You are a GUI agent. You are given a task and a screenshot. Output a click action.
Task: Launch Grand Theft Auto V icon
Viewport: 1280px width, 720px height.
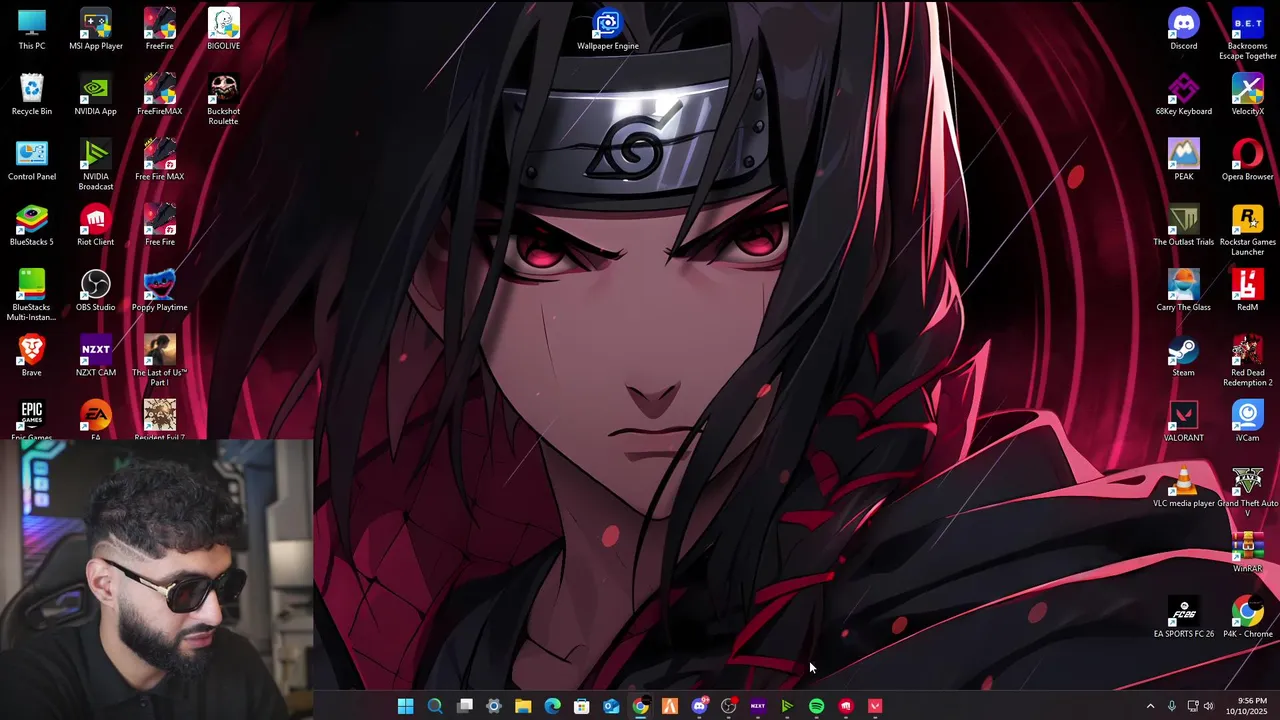pos(1248,491)
